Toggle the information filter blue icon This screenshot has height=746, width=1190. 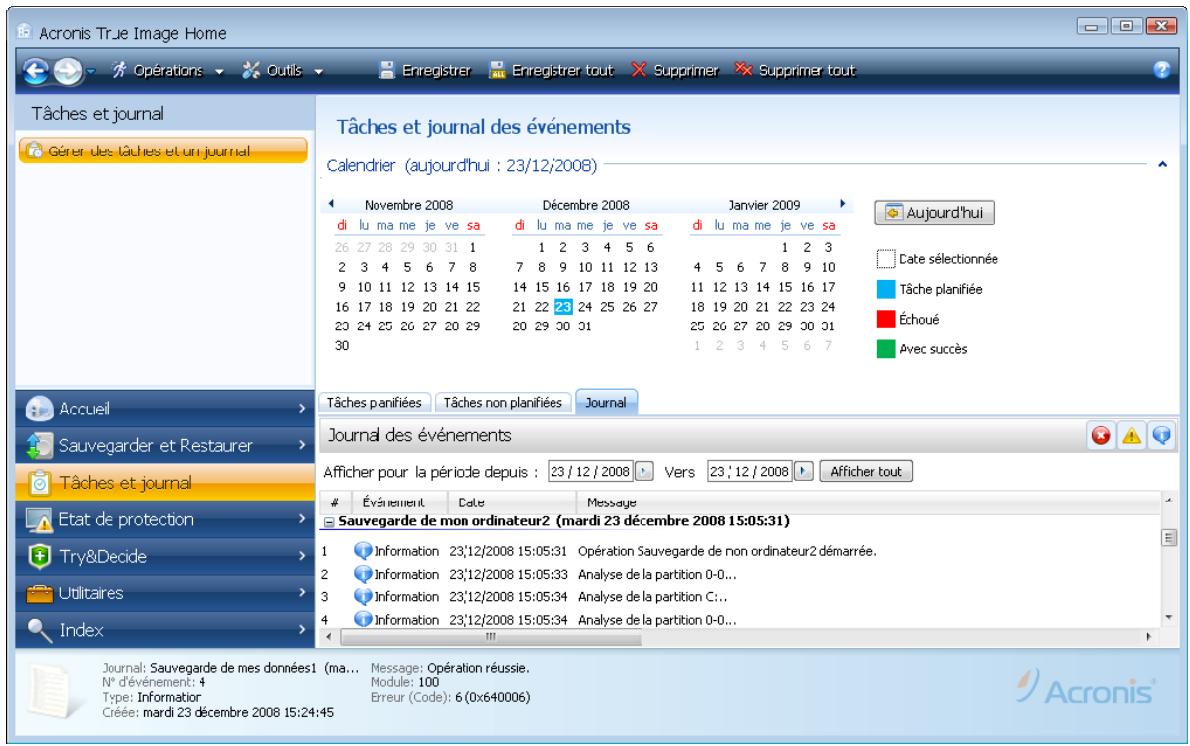coord(1161,436)
